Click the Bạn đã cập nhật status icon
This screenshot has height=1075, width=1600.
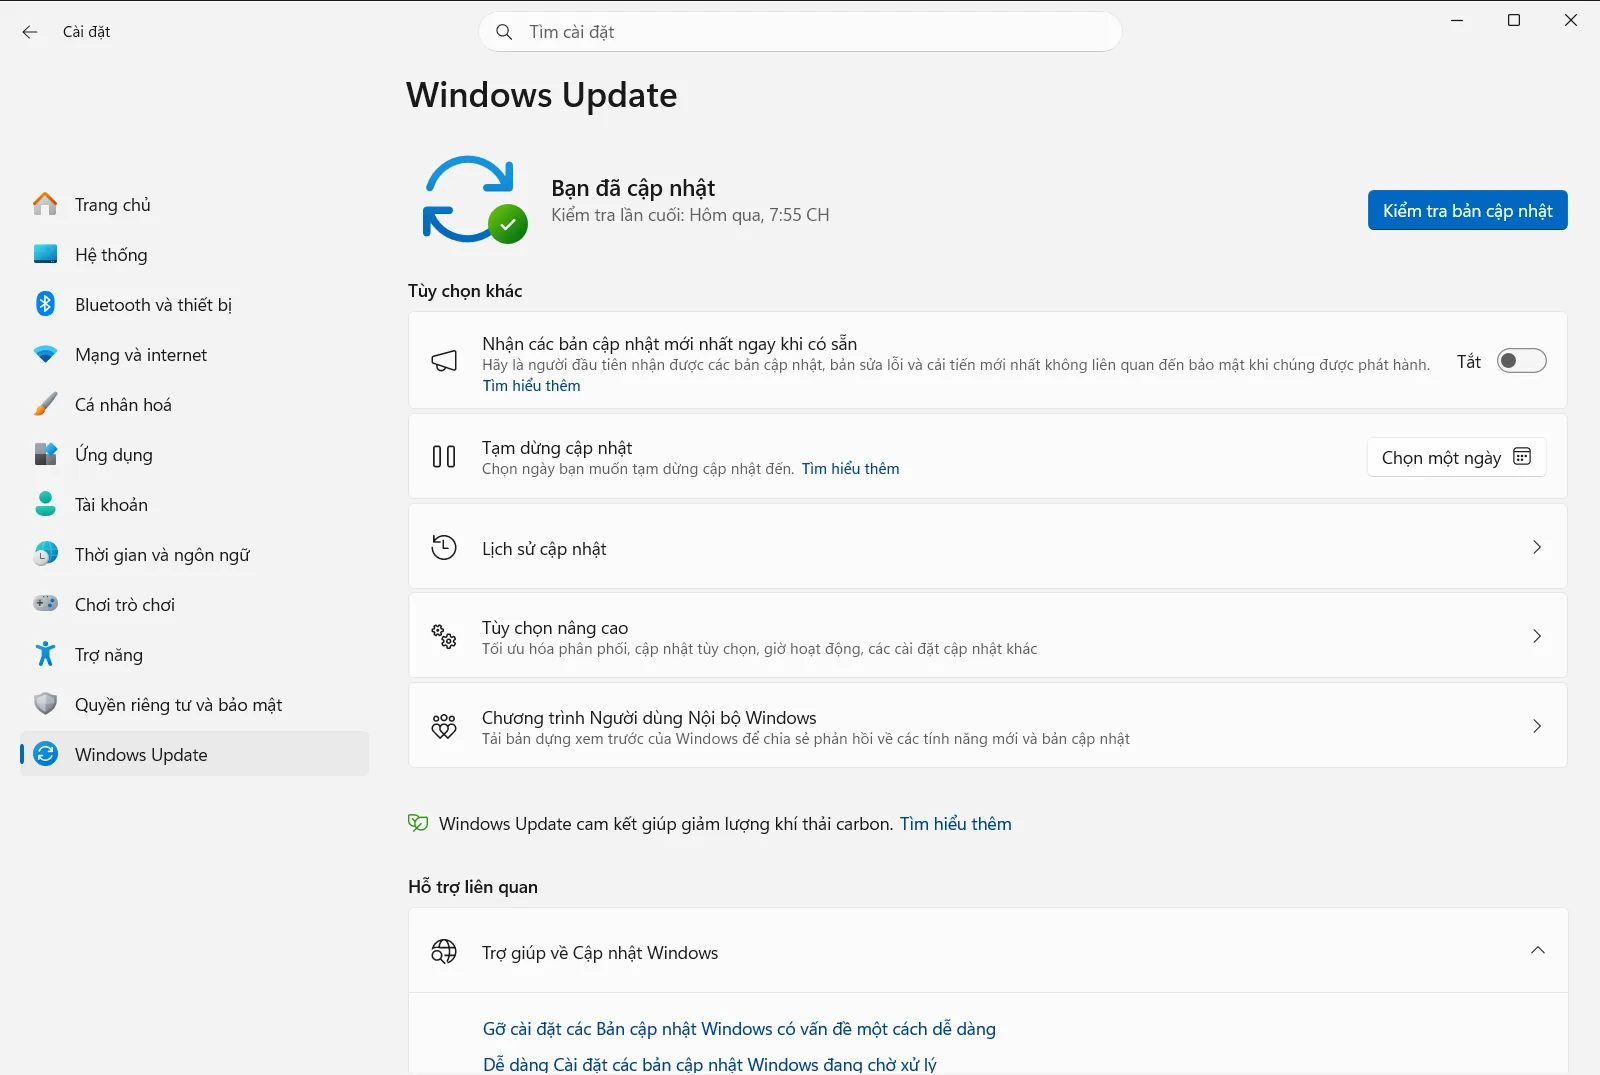pos(474,200)
